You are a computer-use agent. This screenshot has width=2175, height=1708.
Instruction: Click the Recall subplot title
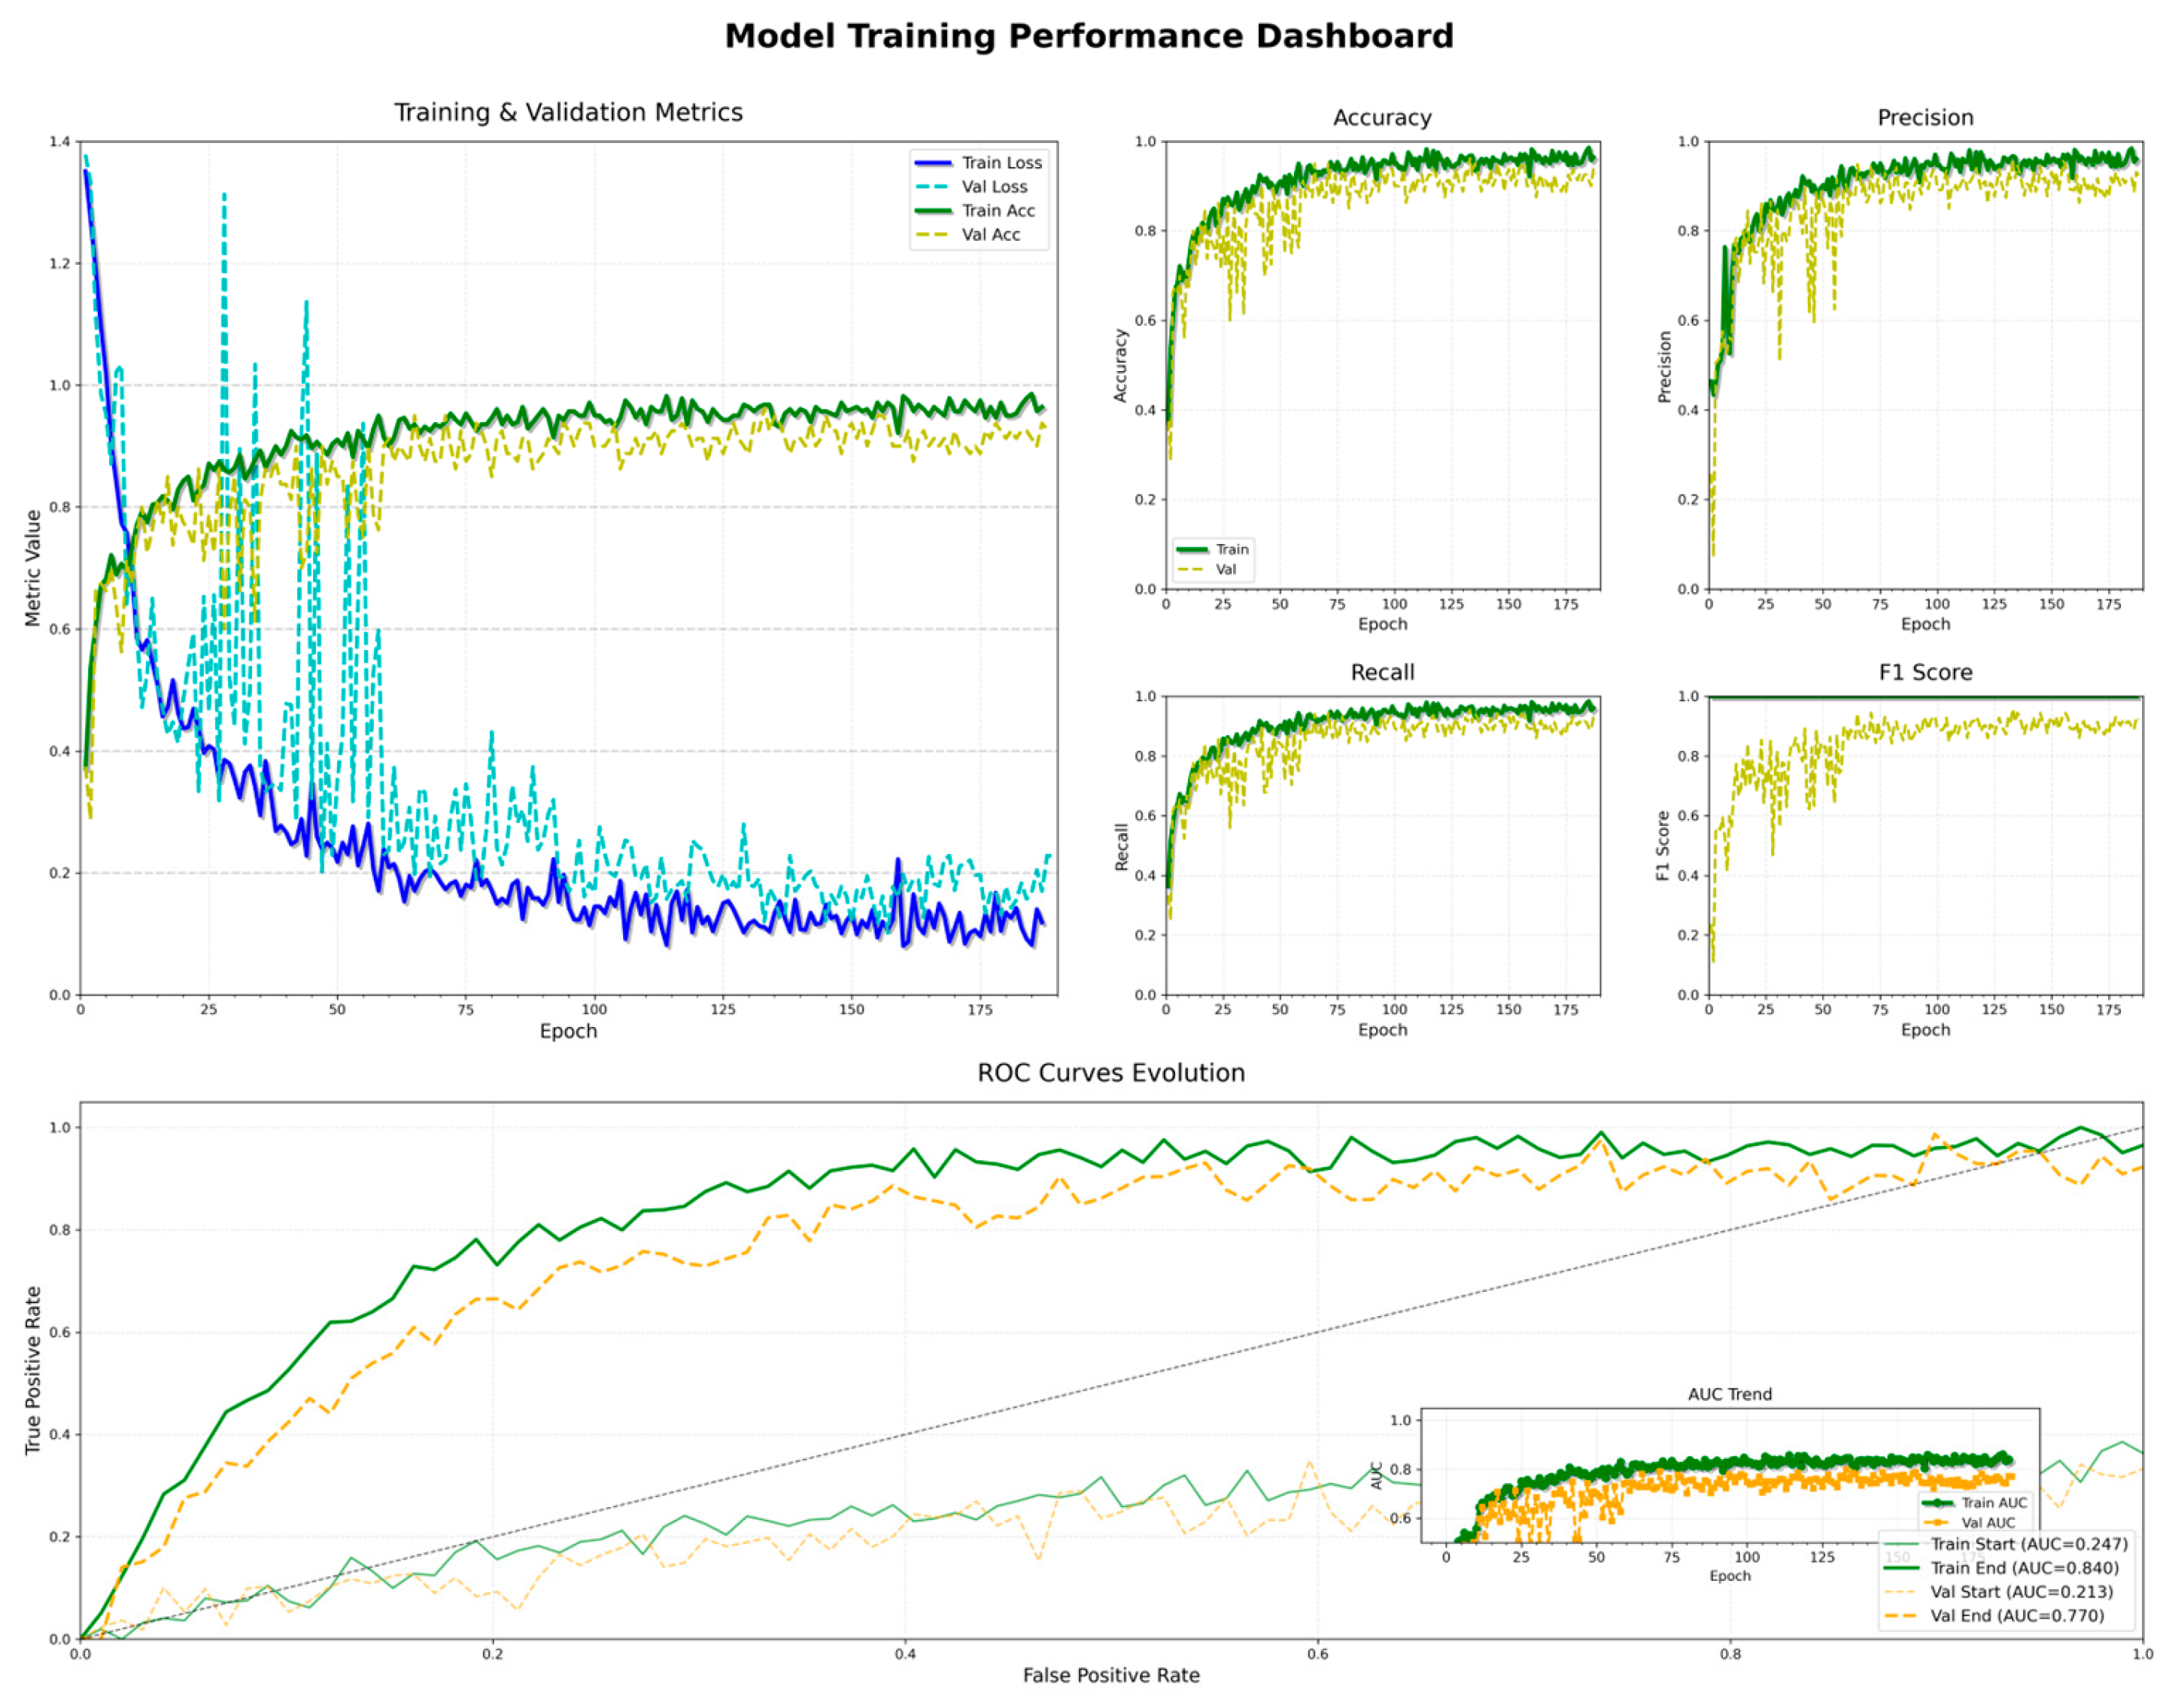coord(1381,672)
